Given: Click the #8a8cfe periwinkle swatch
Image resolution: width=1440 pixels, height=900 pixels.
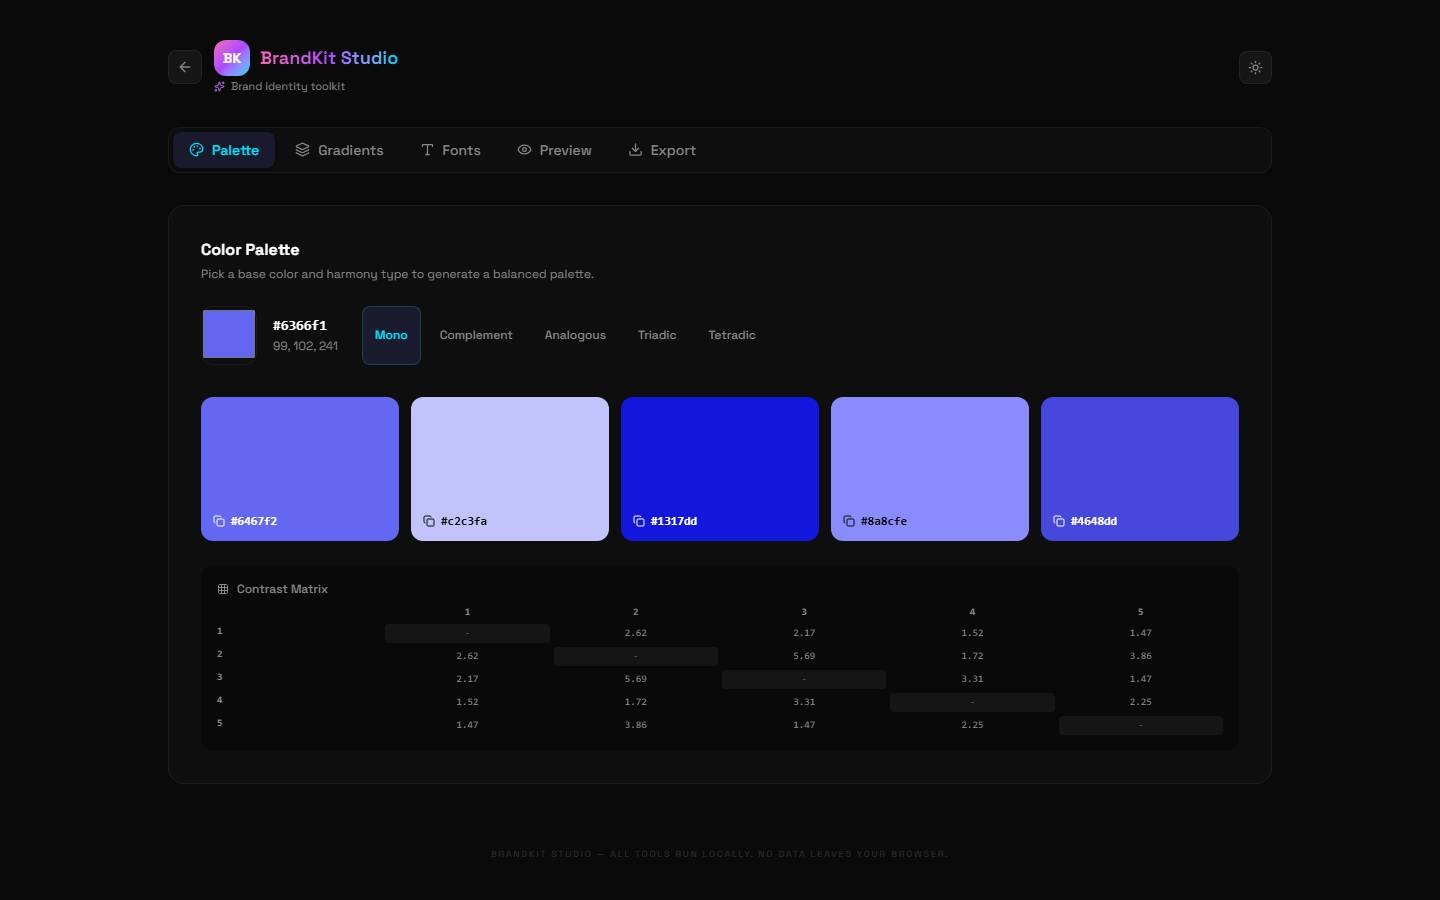Looking at the screenshot, I should 930,469.
